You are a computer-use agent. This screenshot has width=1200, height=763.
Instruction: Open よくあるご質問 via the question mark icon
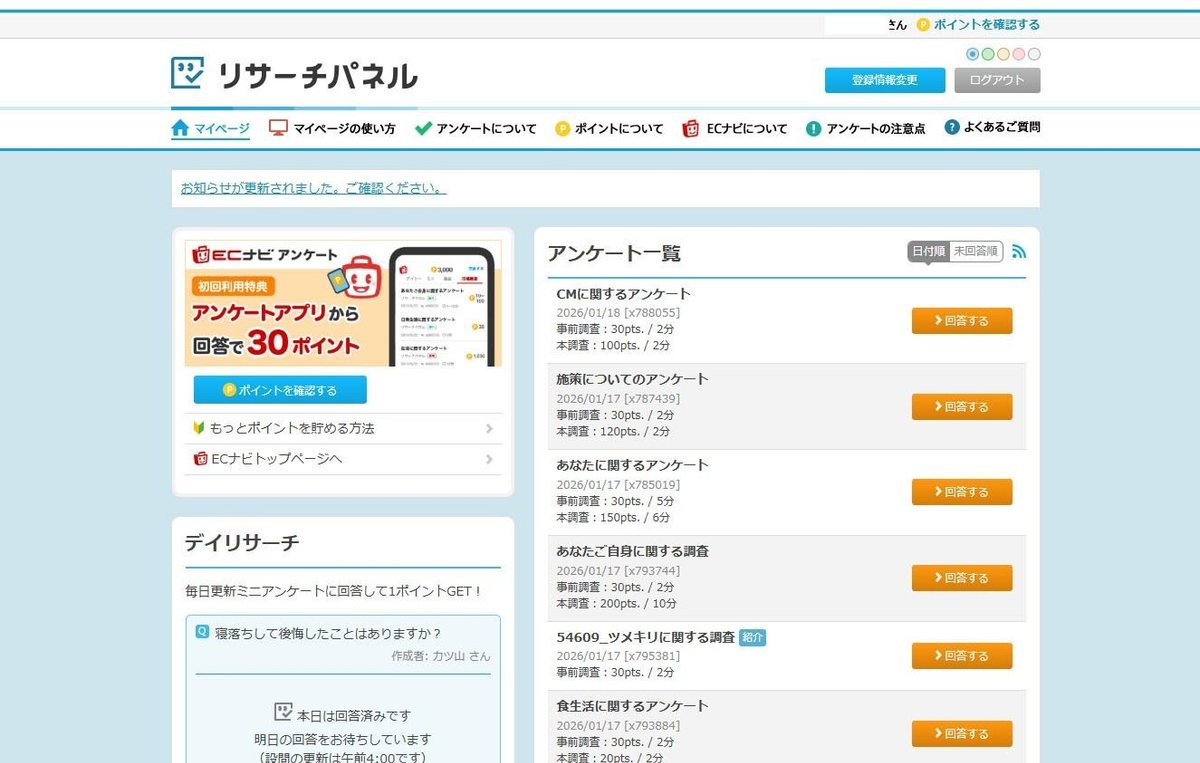pos(951,128)
